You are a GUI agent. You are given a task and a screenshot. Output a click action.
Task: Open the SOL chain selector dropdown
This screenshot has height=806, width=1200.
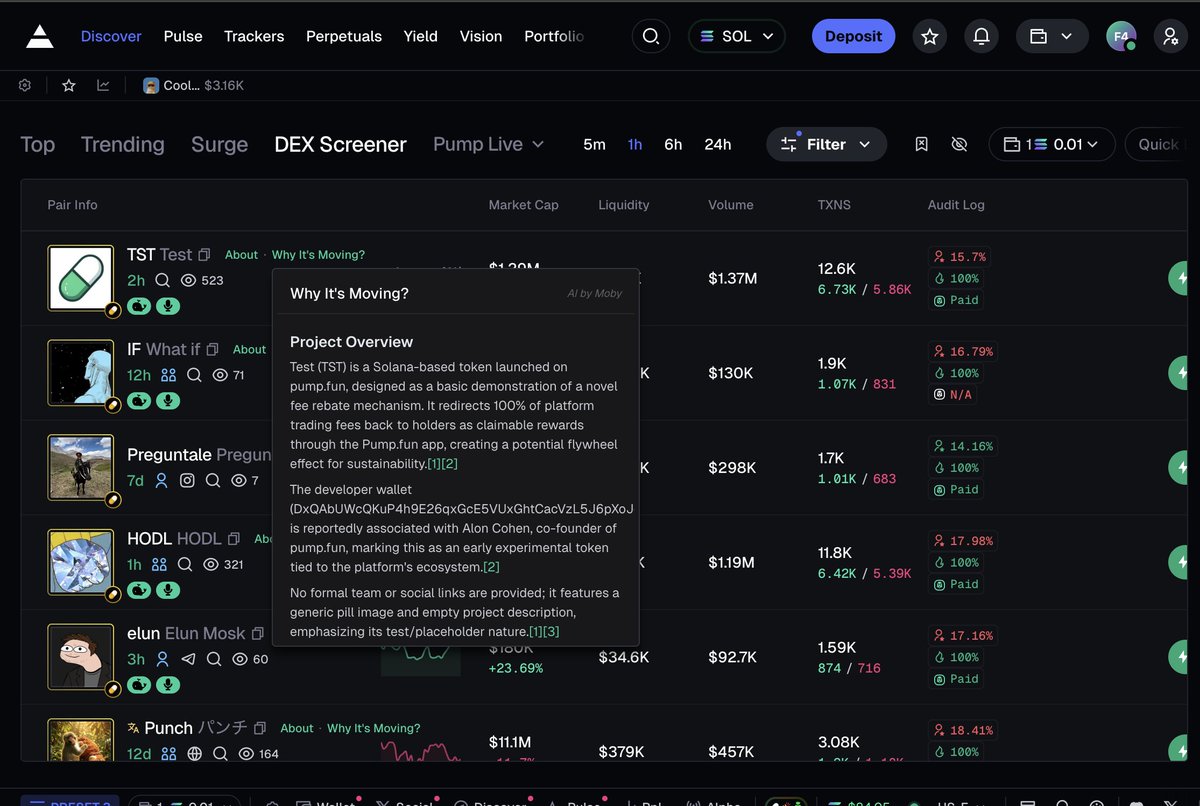click(737, 36)
